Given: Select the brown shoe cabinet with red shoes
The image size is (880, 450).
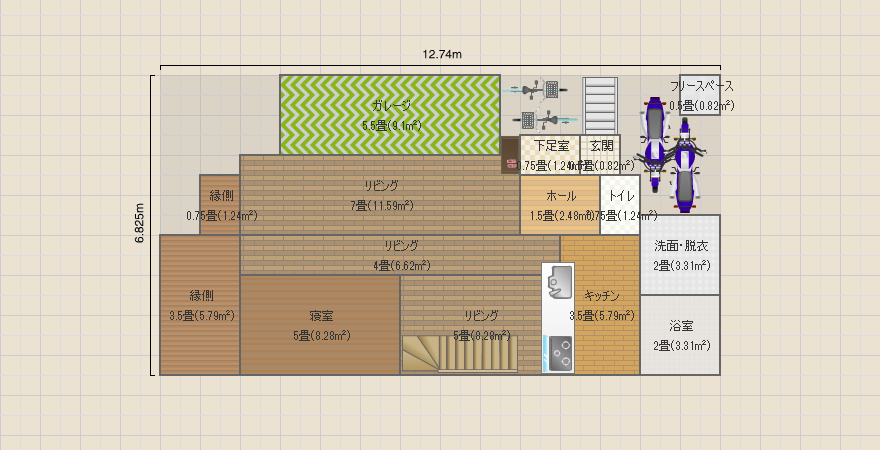Looking at the screenshot, I should click(510, 155).
